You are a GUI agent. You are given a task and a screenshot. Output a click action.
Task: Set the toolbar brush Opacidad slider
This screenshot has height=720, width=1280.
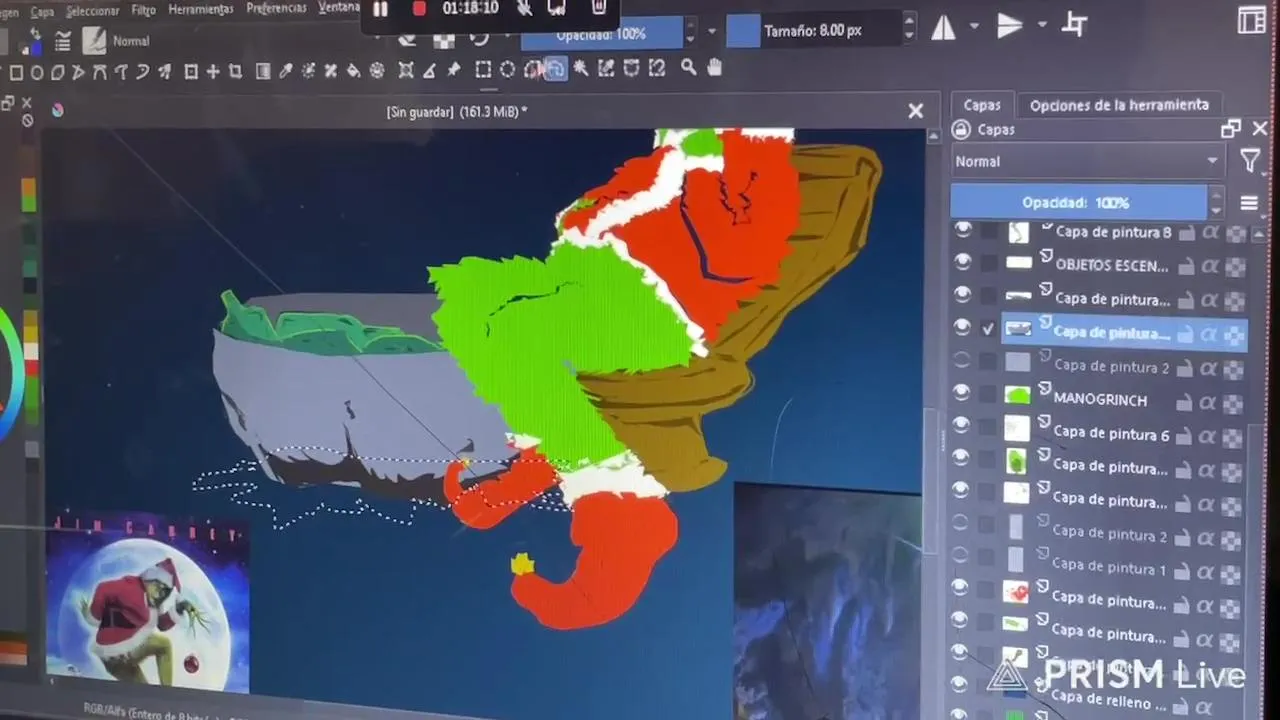602,34
